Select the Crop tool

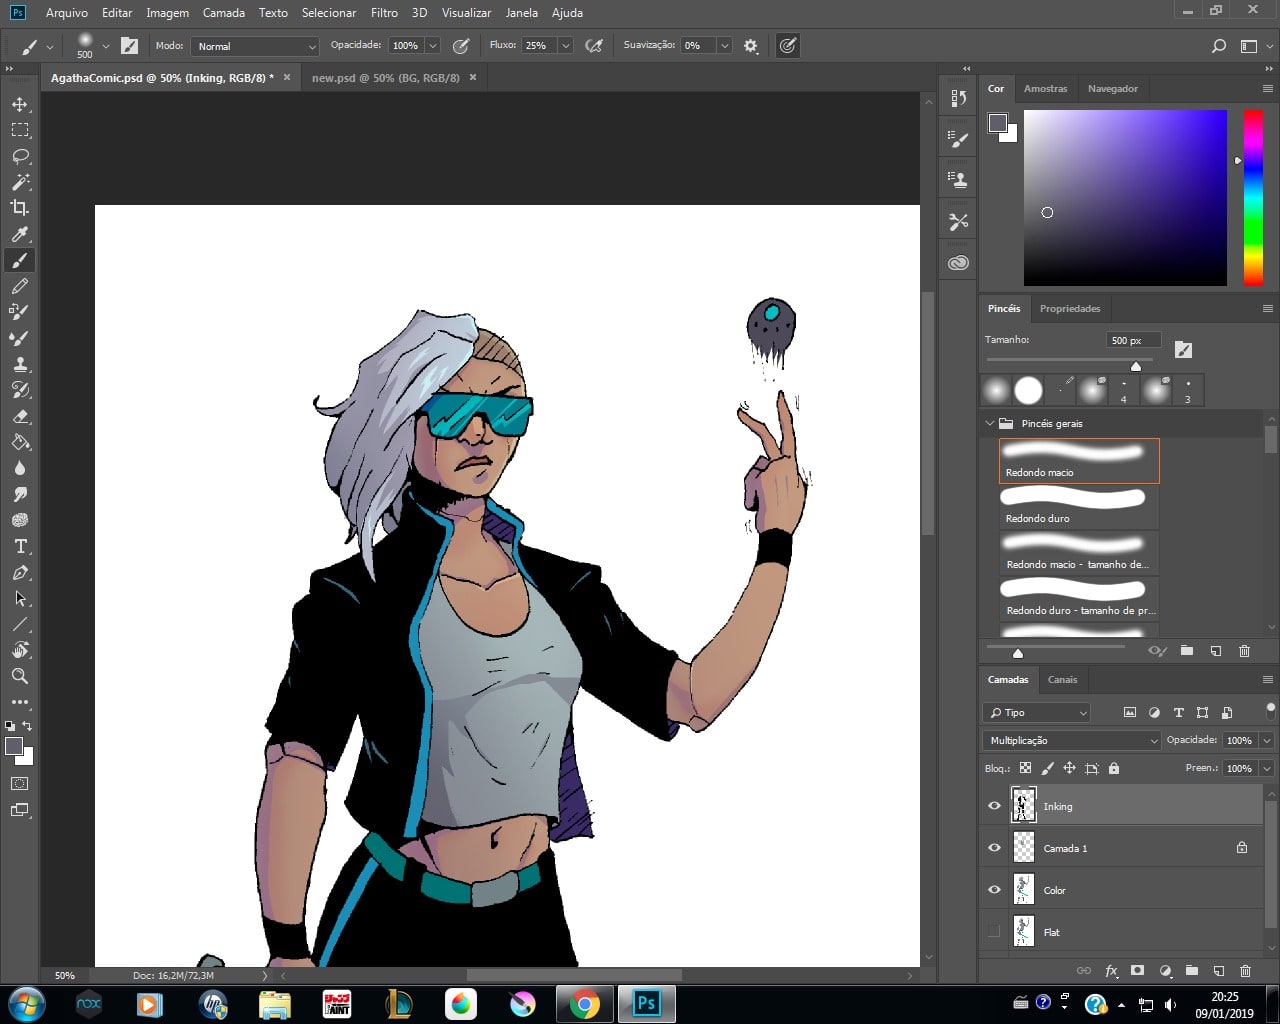[20, 208]
